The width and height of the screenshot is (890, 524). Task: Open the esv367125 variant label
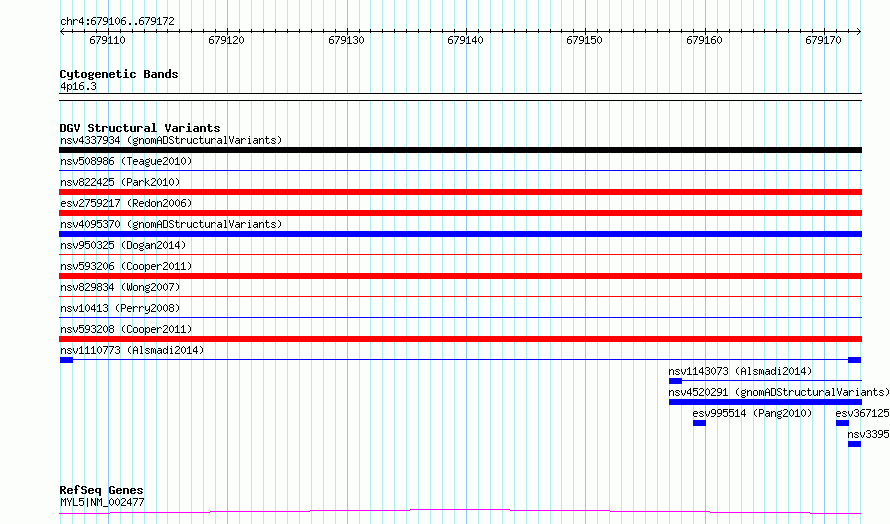[862, 413]
